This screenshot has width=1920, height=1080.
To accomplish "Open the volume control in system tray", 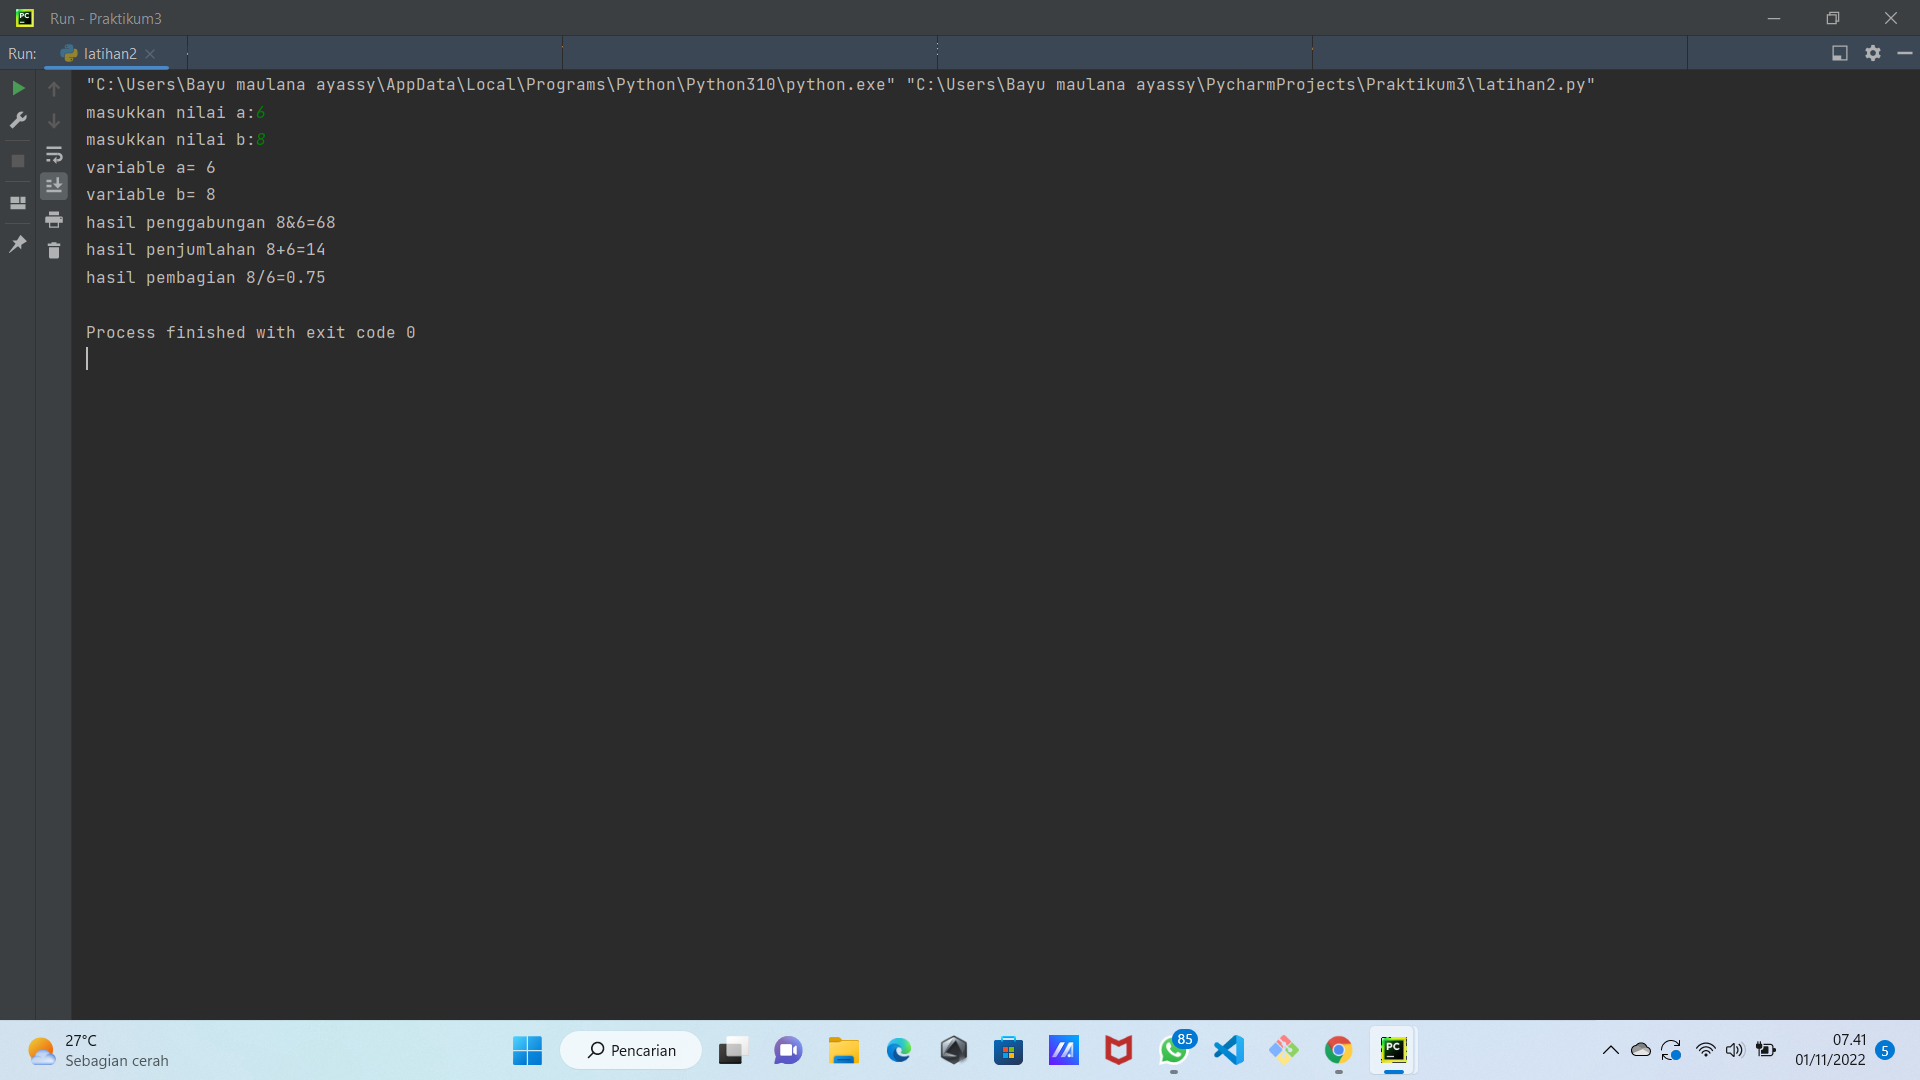I will pos(1734,1050).
